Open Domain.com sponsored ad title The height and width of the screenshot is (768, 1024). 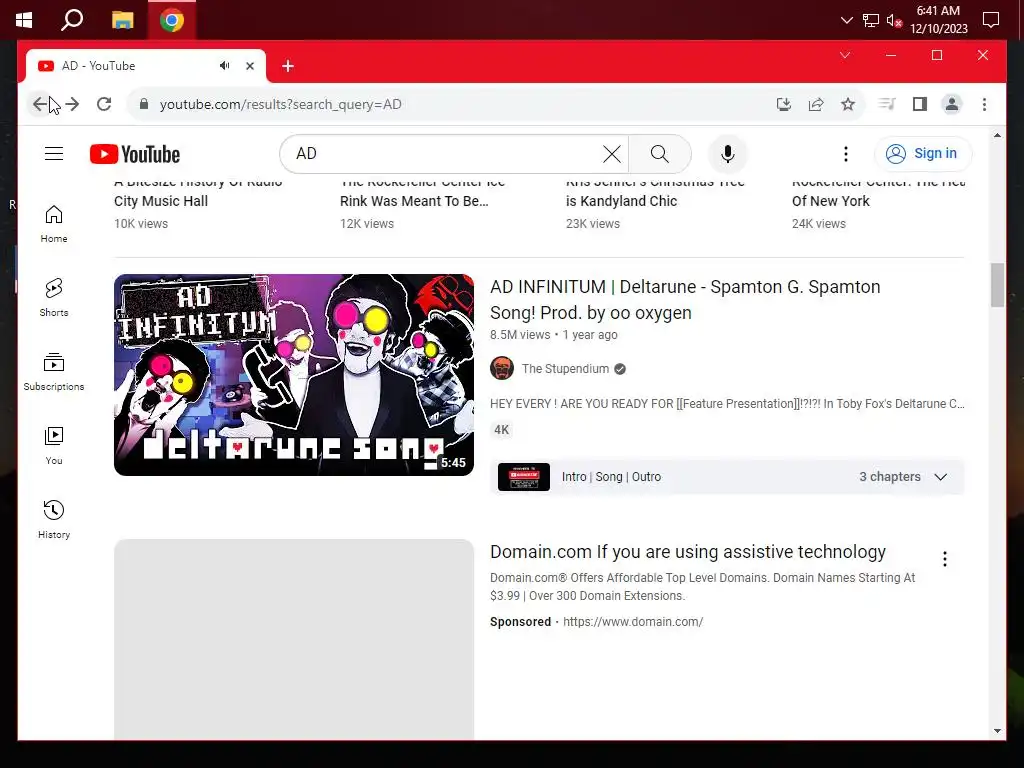point(688,552)
